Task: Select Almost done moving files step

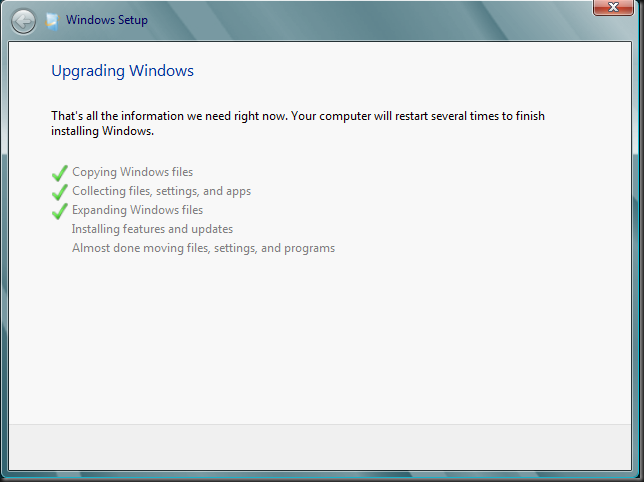Action: (203, 248)
